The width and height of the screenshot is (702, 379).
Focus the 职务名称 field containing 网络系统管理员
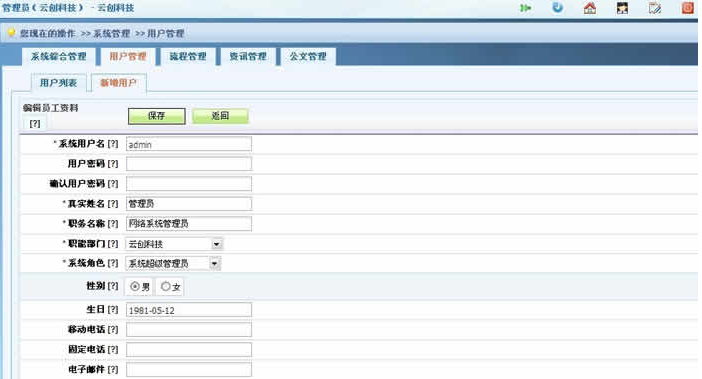click(189, 224)
